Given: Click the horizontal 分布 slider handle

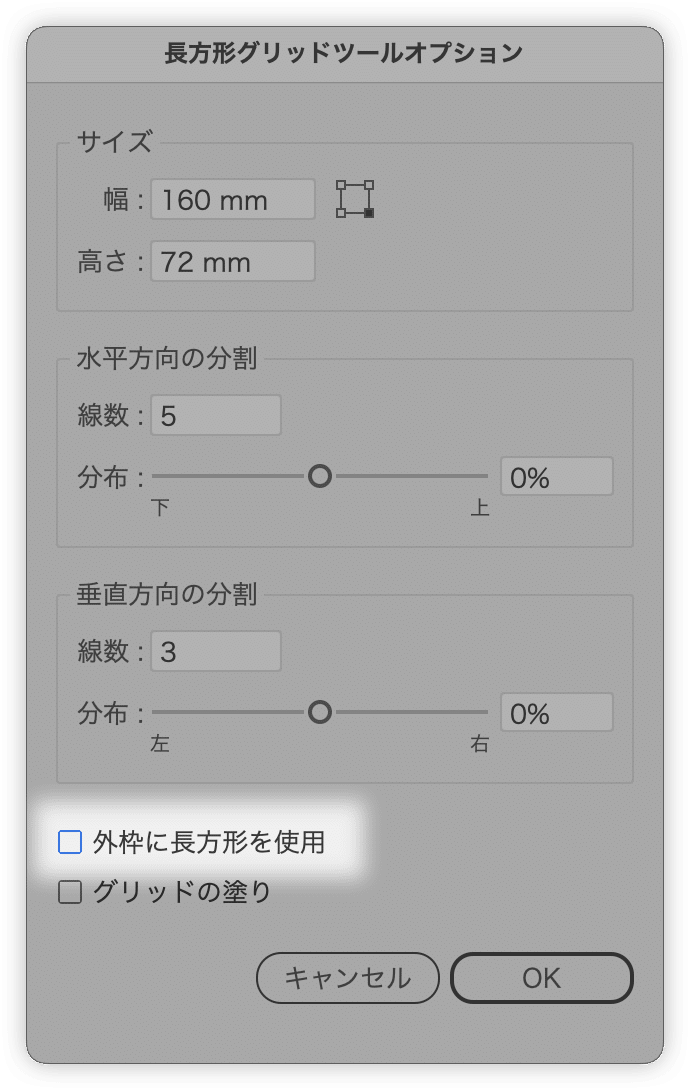Looking at the screenshot, I should coord(319,477).
